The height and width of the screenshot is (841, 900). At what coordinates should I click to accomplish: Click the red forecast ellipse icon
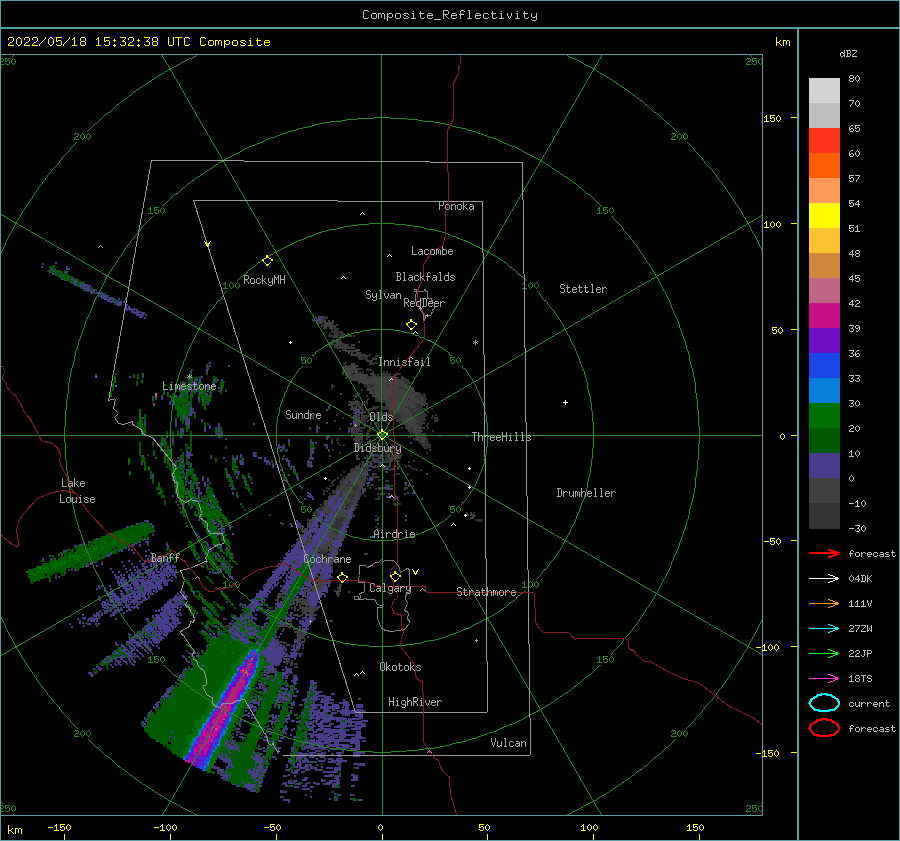pos(824,728)
